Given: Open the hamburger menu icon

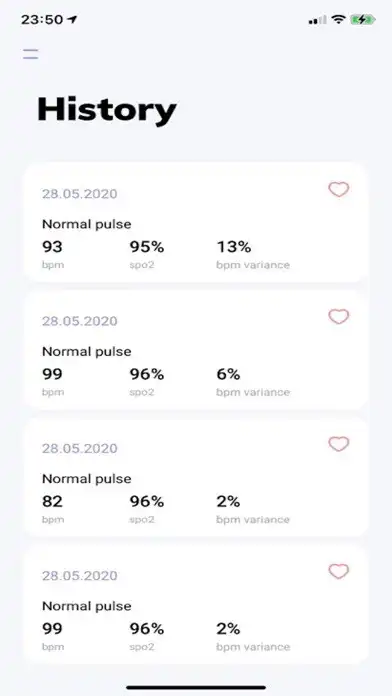Looking at the screenshot, I should tap(31, 54).
